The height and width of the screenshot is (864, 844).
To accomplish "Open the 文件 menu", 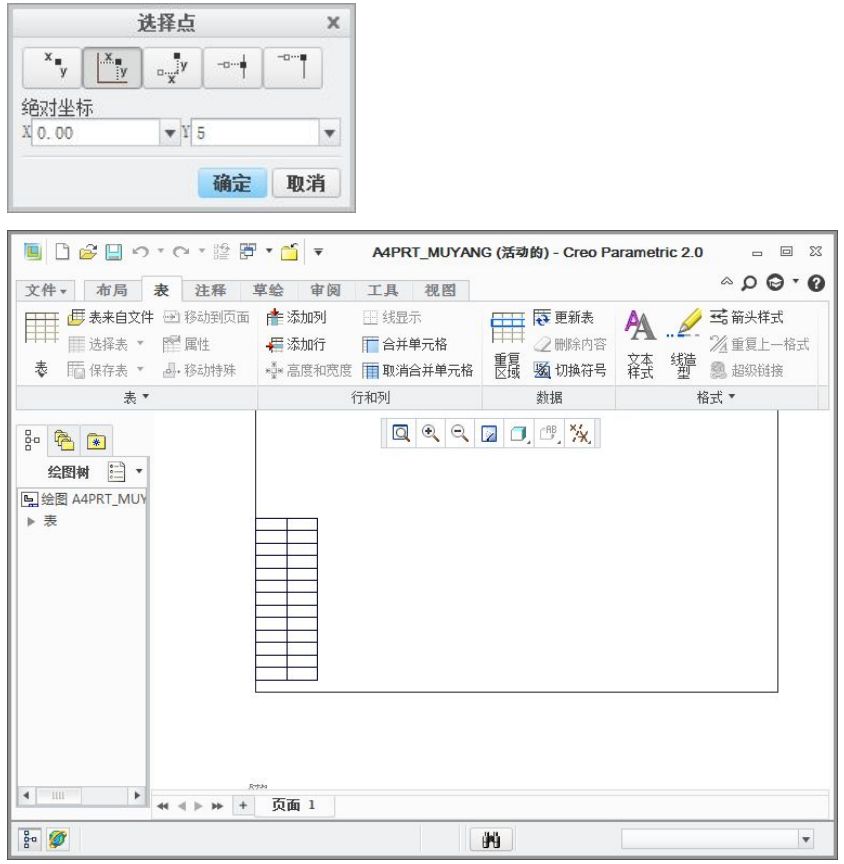I will [x=45, y=290].
